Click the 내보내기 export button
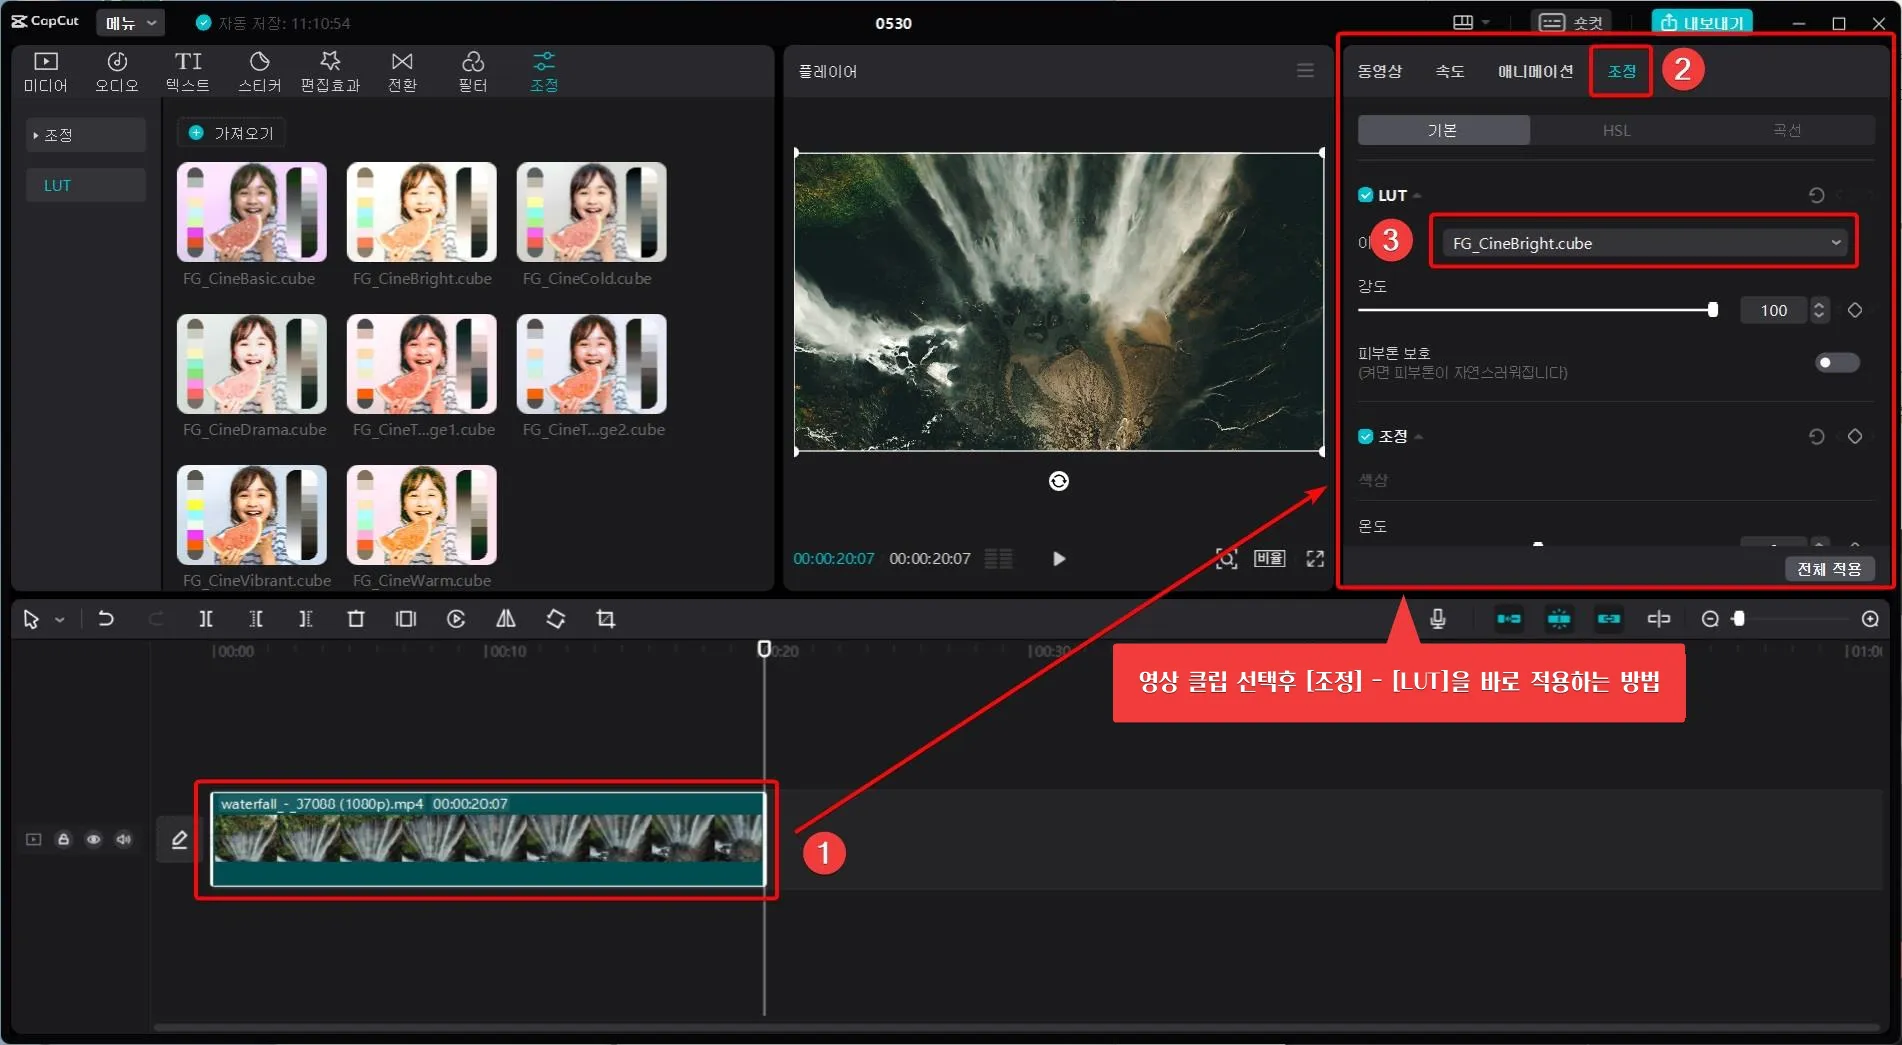 [1702, 22]
